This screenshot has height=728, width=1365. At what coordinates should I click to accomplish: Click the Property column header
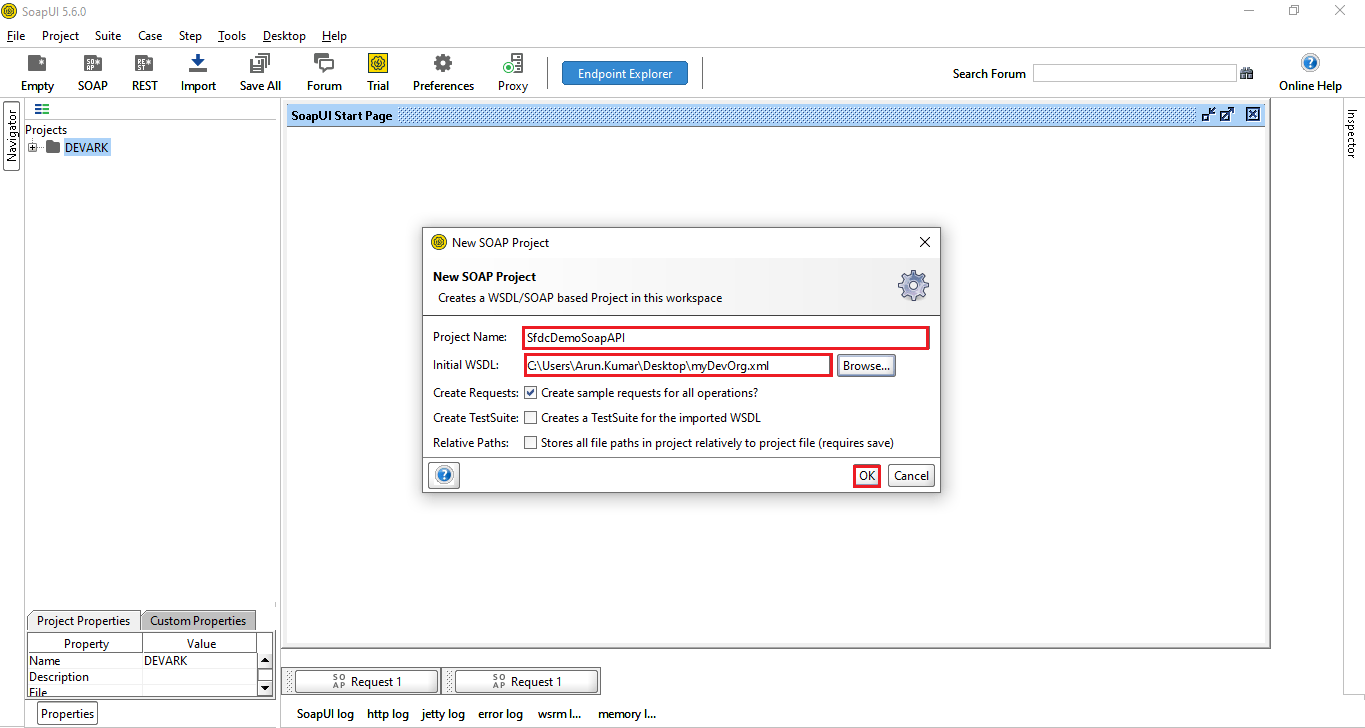tap(86, 644)
